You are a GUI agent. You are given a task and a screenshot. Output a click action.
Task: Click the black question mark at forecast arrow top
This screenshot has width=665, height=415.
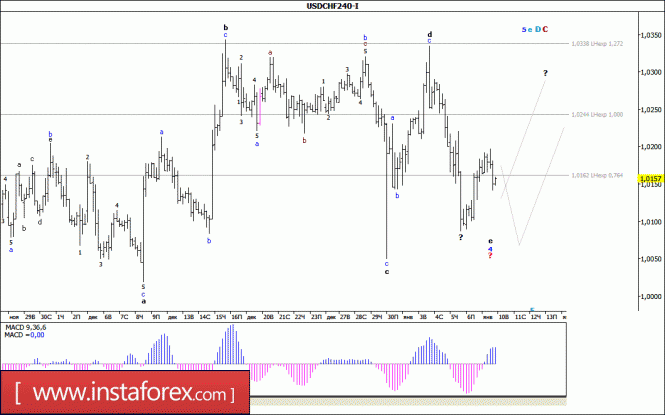(x=545, y=74)
